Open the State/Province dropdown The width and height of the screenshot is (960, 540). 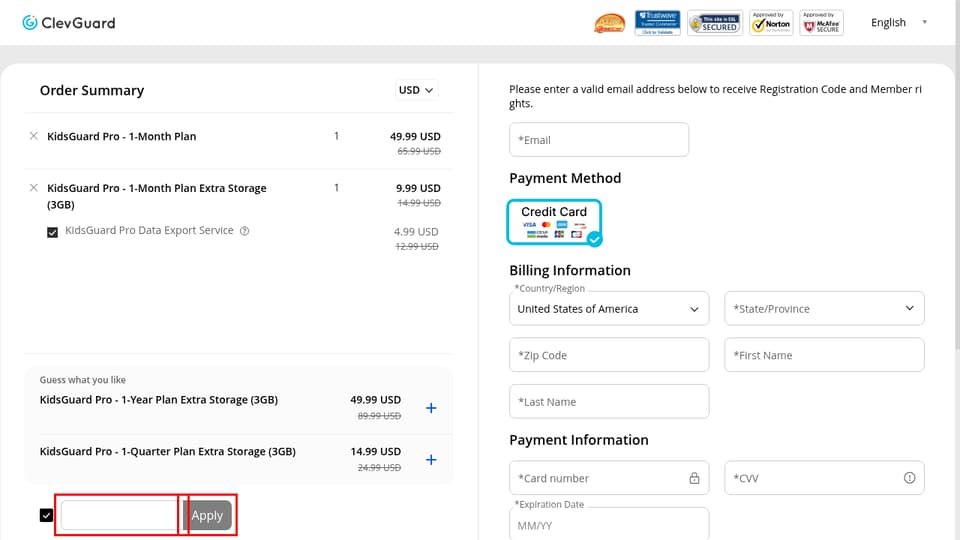[x=824, y=309]
